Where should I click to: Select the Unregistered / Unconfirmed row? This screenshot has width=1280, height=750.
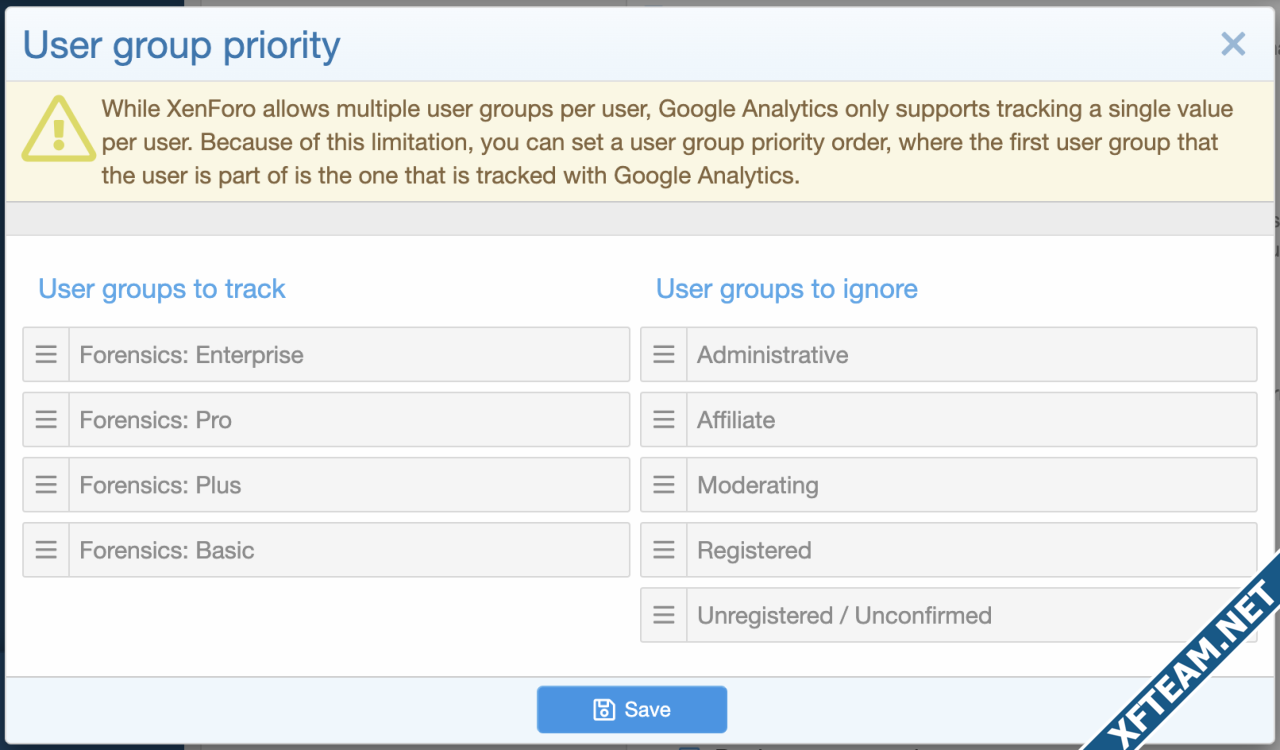click(x=949, y=614)
